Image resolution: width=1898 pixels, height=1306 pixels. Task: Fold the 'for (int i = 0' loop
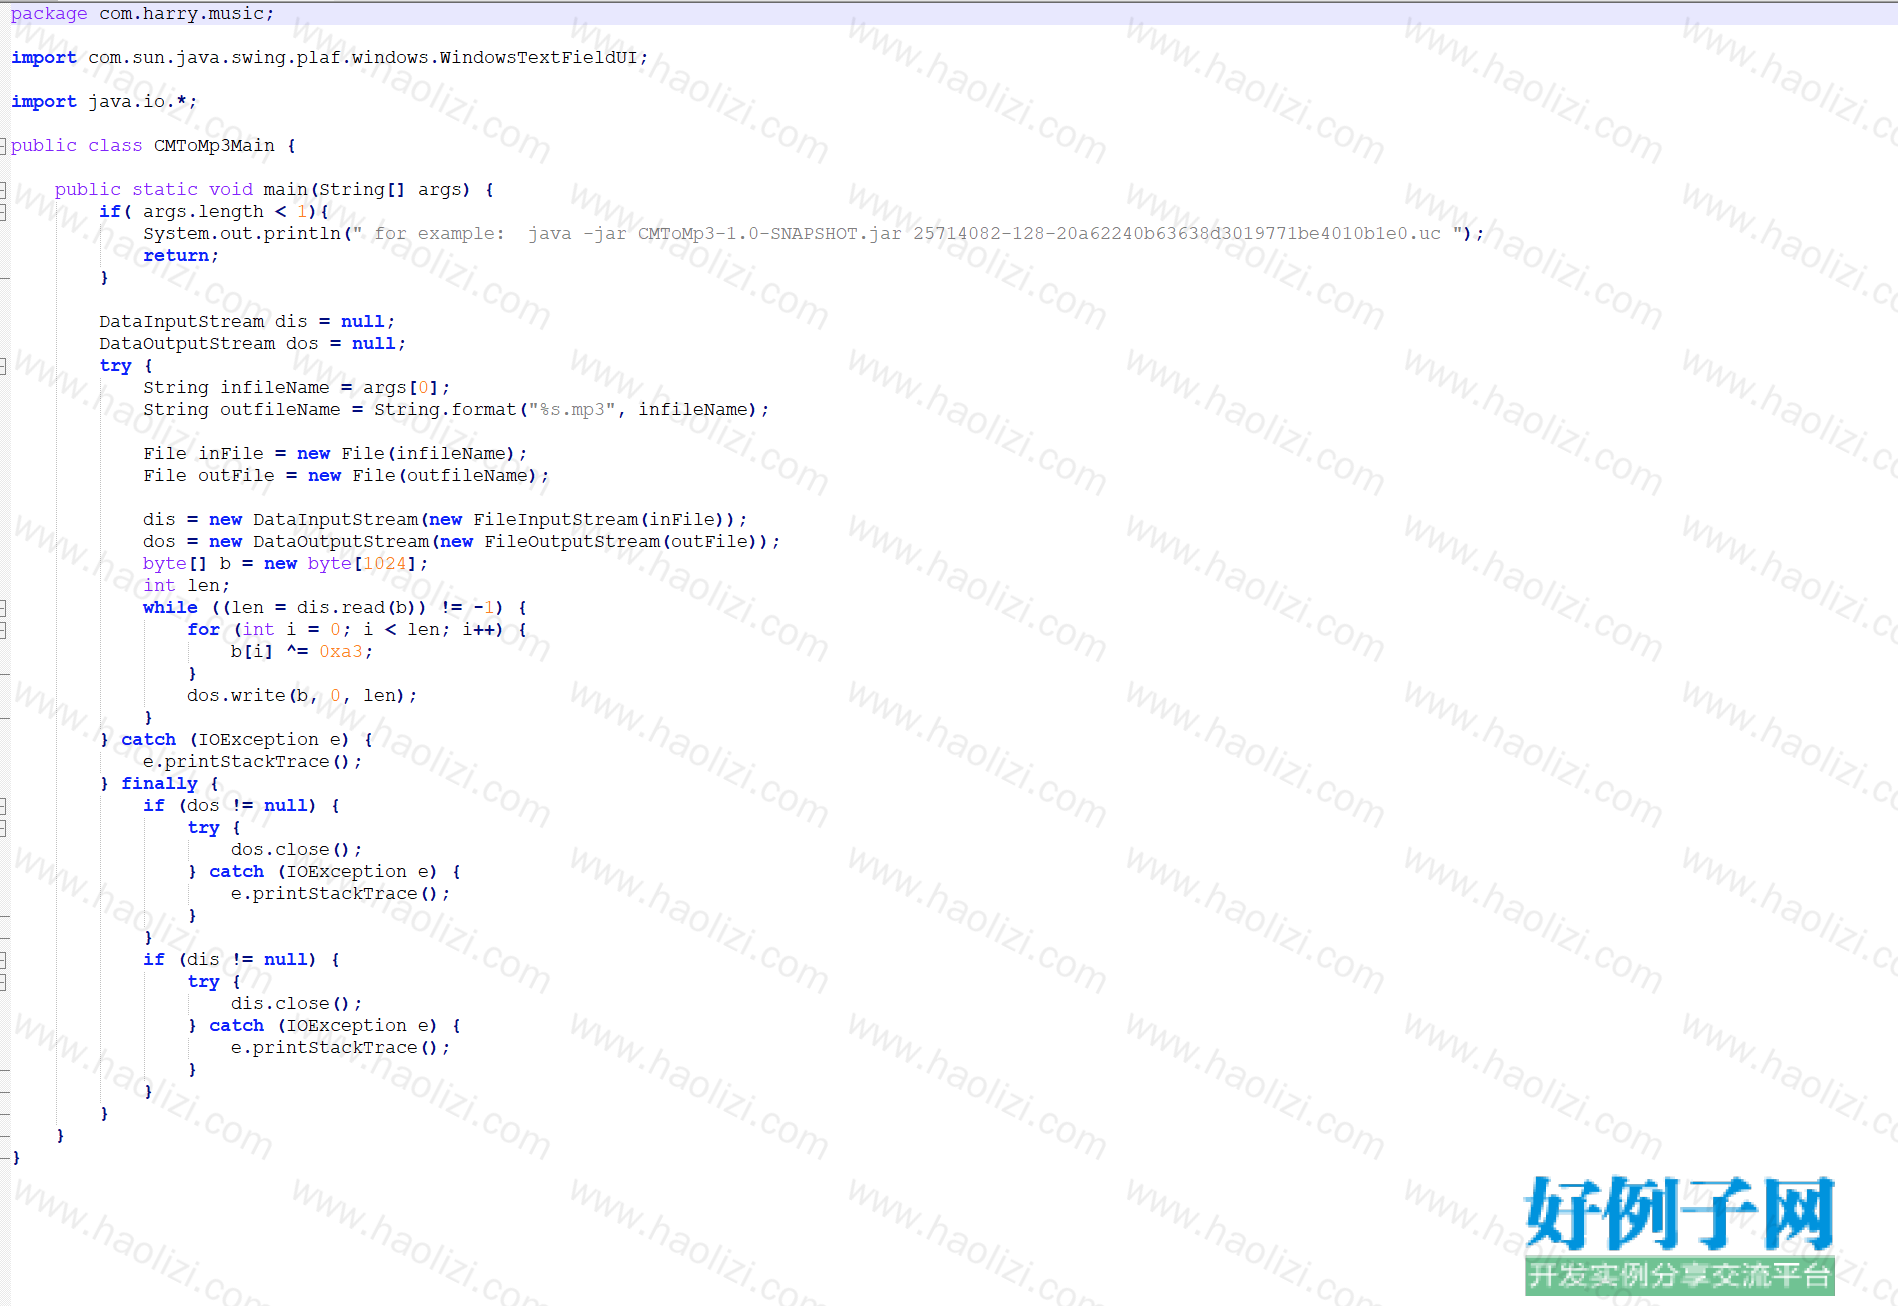click(x=3, y=630)
